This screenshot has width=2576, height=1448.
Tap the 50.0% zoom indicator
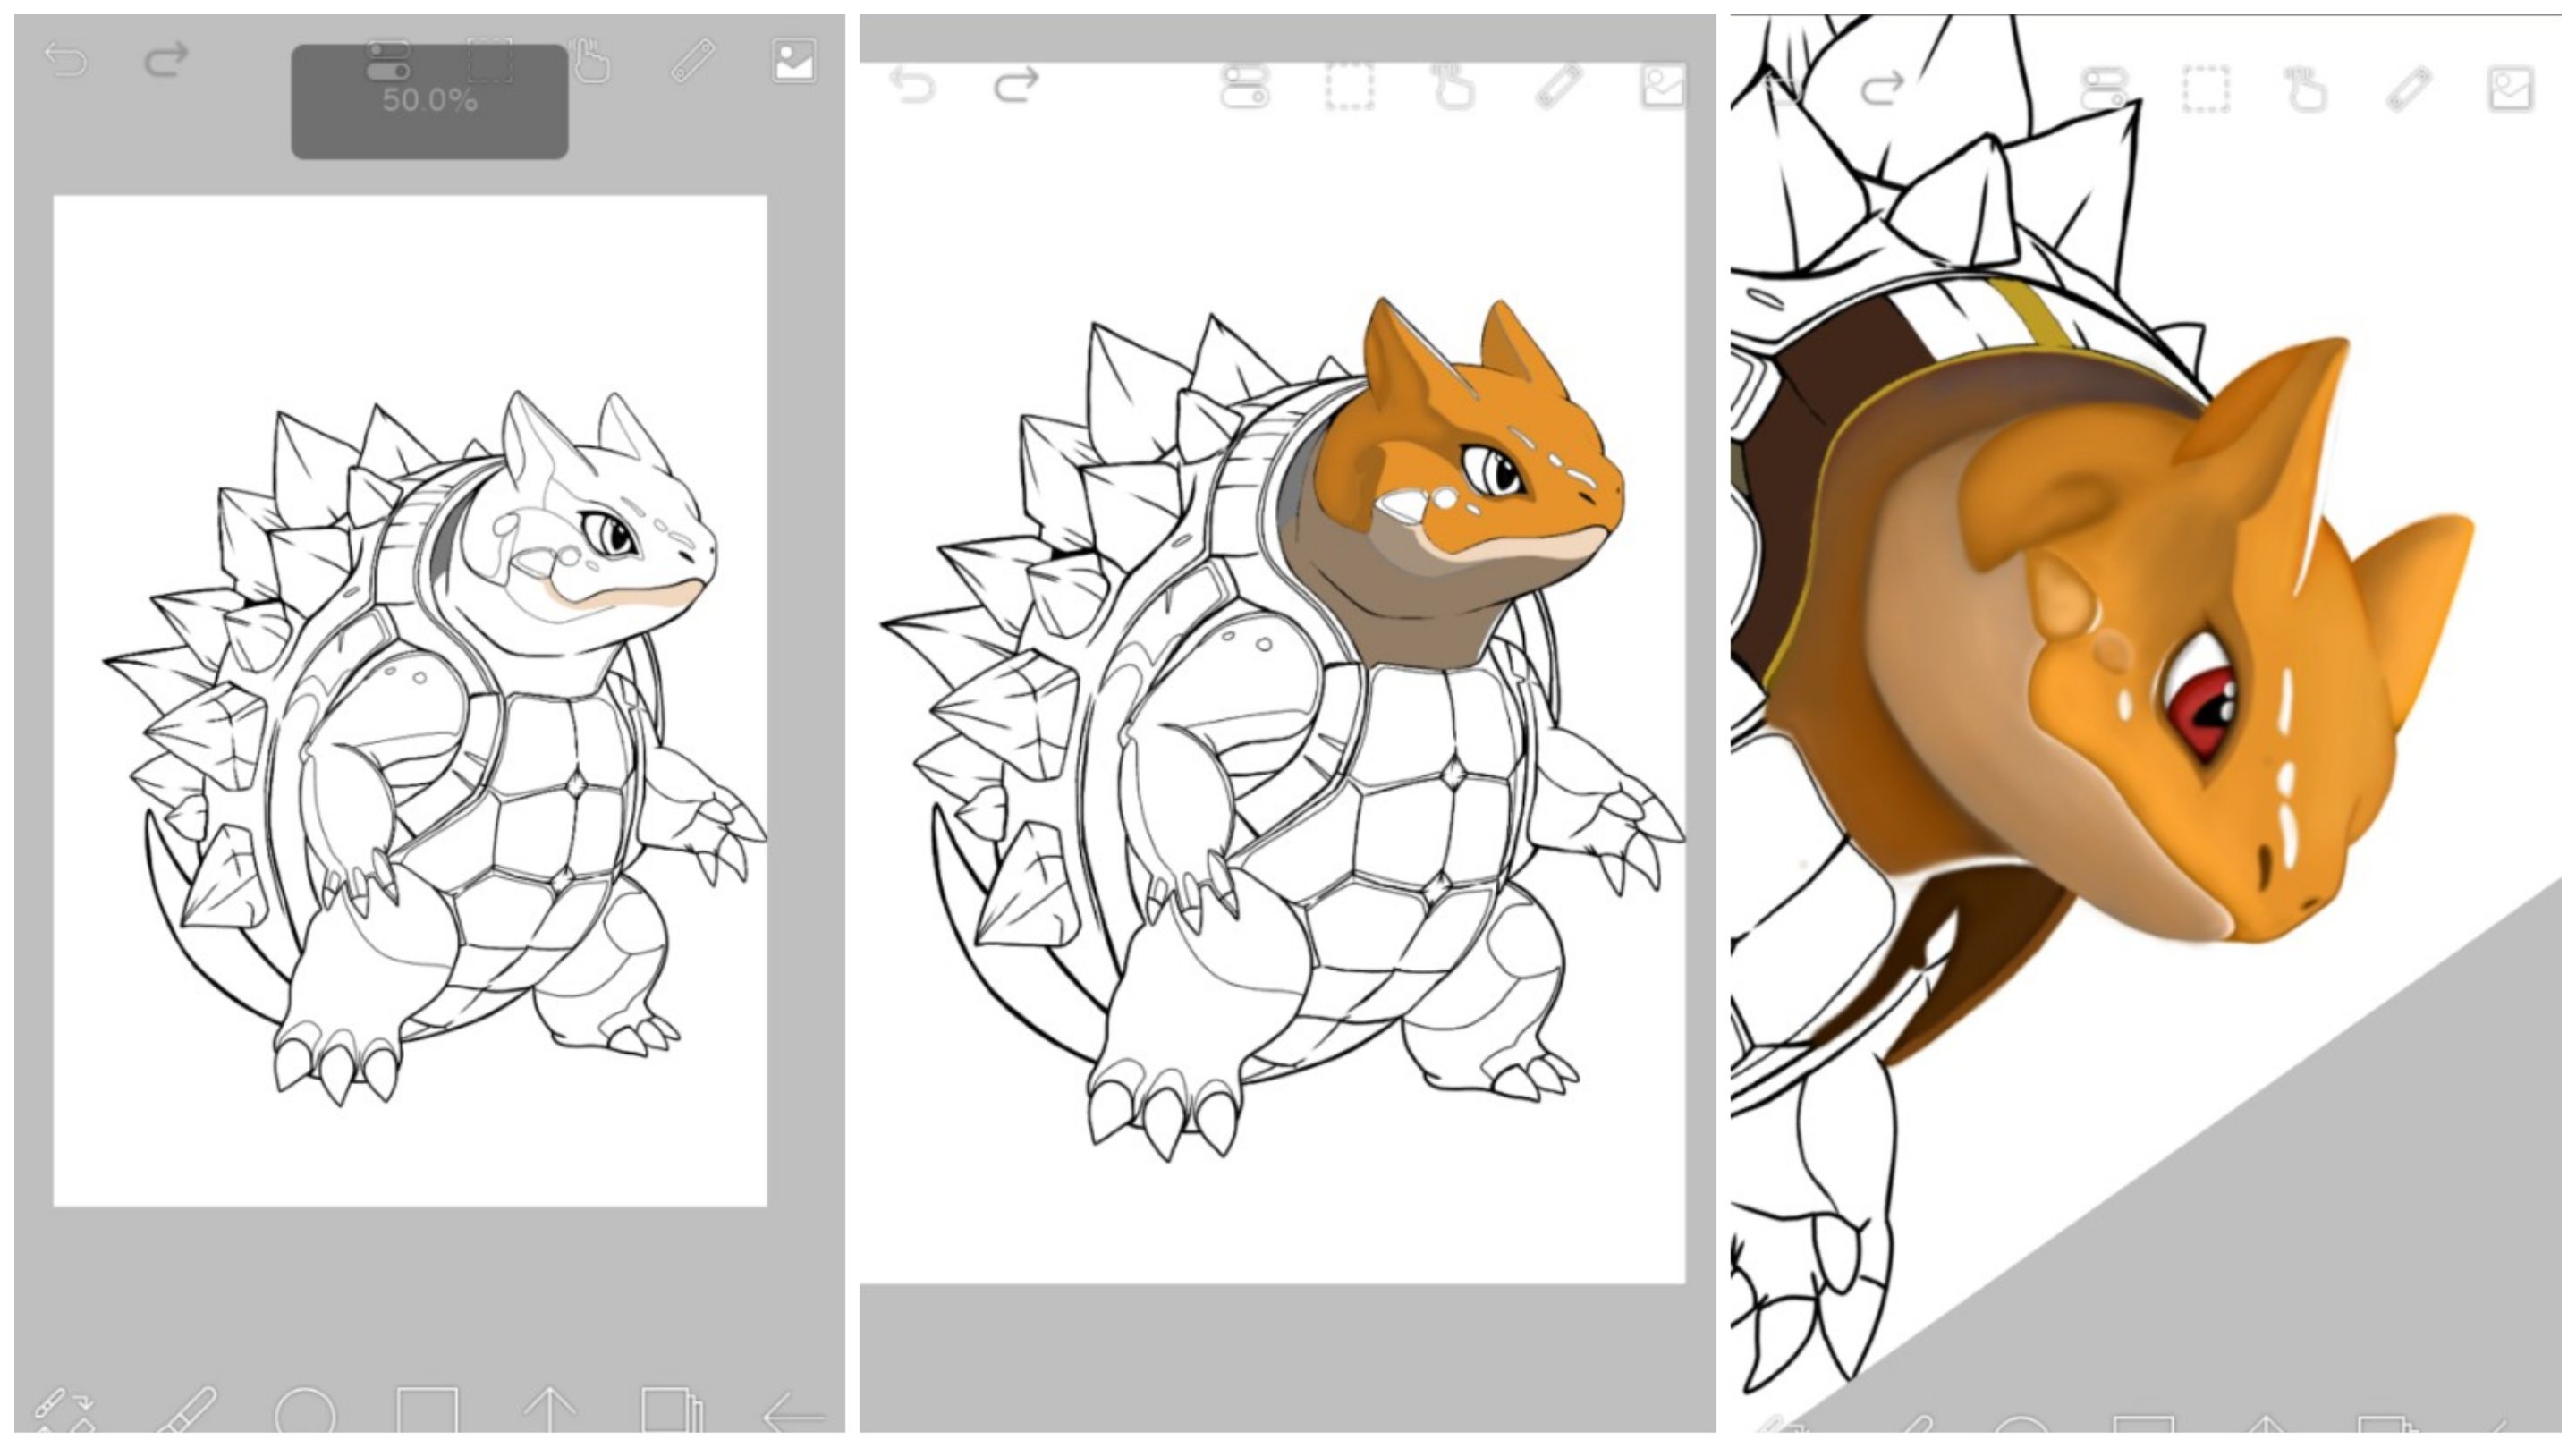pyautogui.click(x=430, y=101)
